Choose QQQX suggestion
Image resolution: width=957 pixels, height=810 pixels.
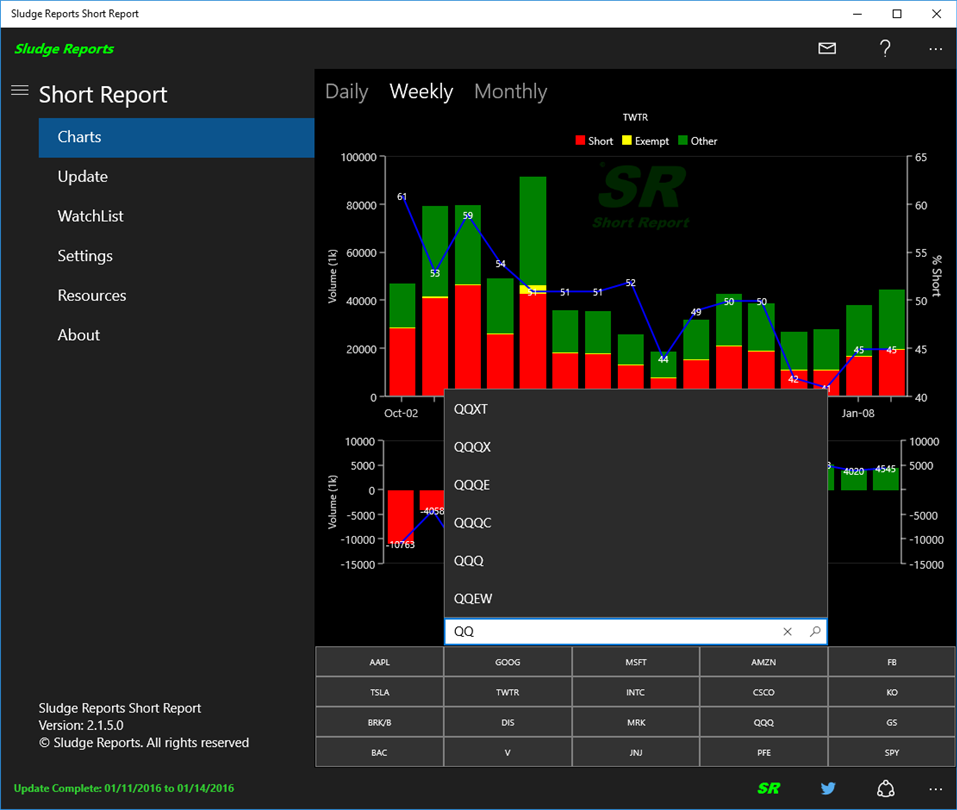(x=636, y=447)
